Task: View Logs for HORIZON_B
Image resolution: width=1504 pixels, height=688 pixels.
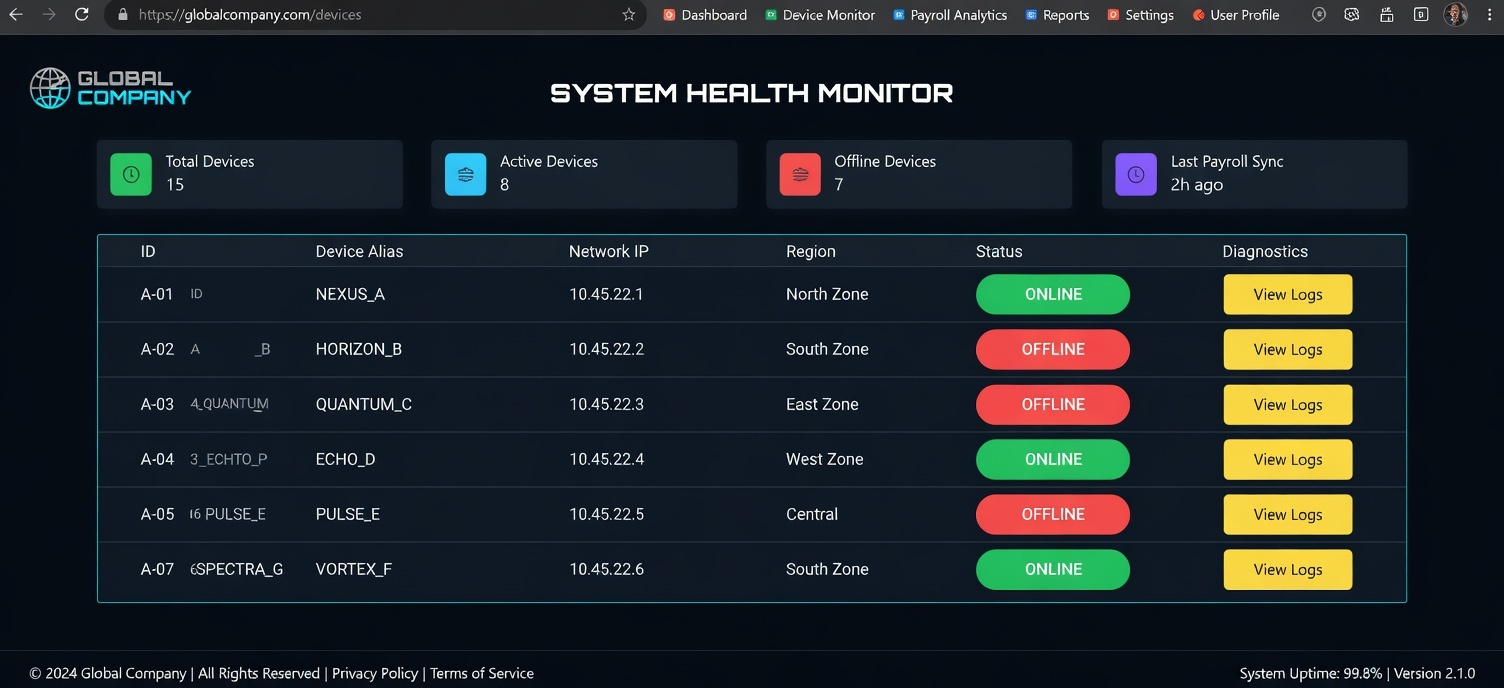Action: [1288, 349]
